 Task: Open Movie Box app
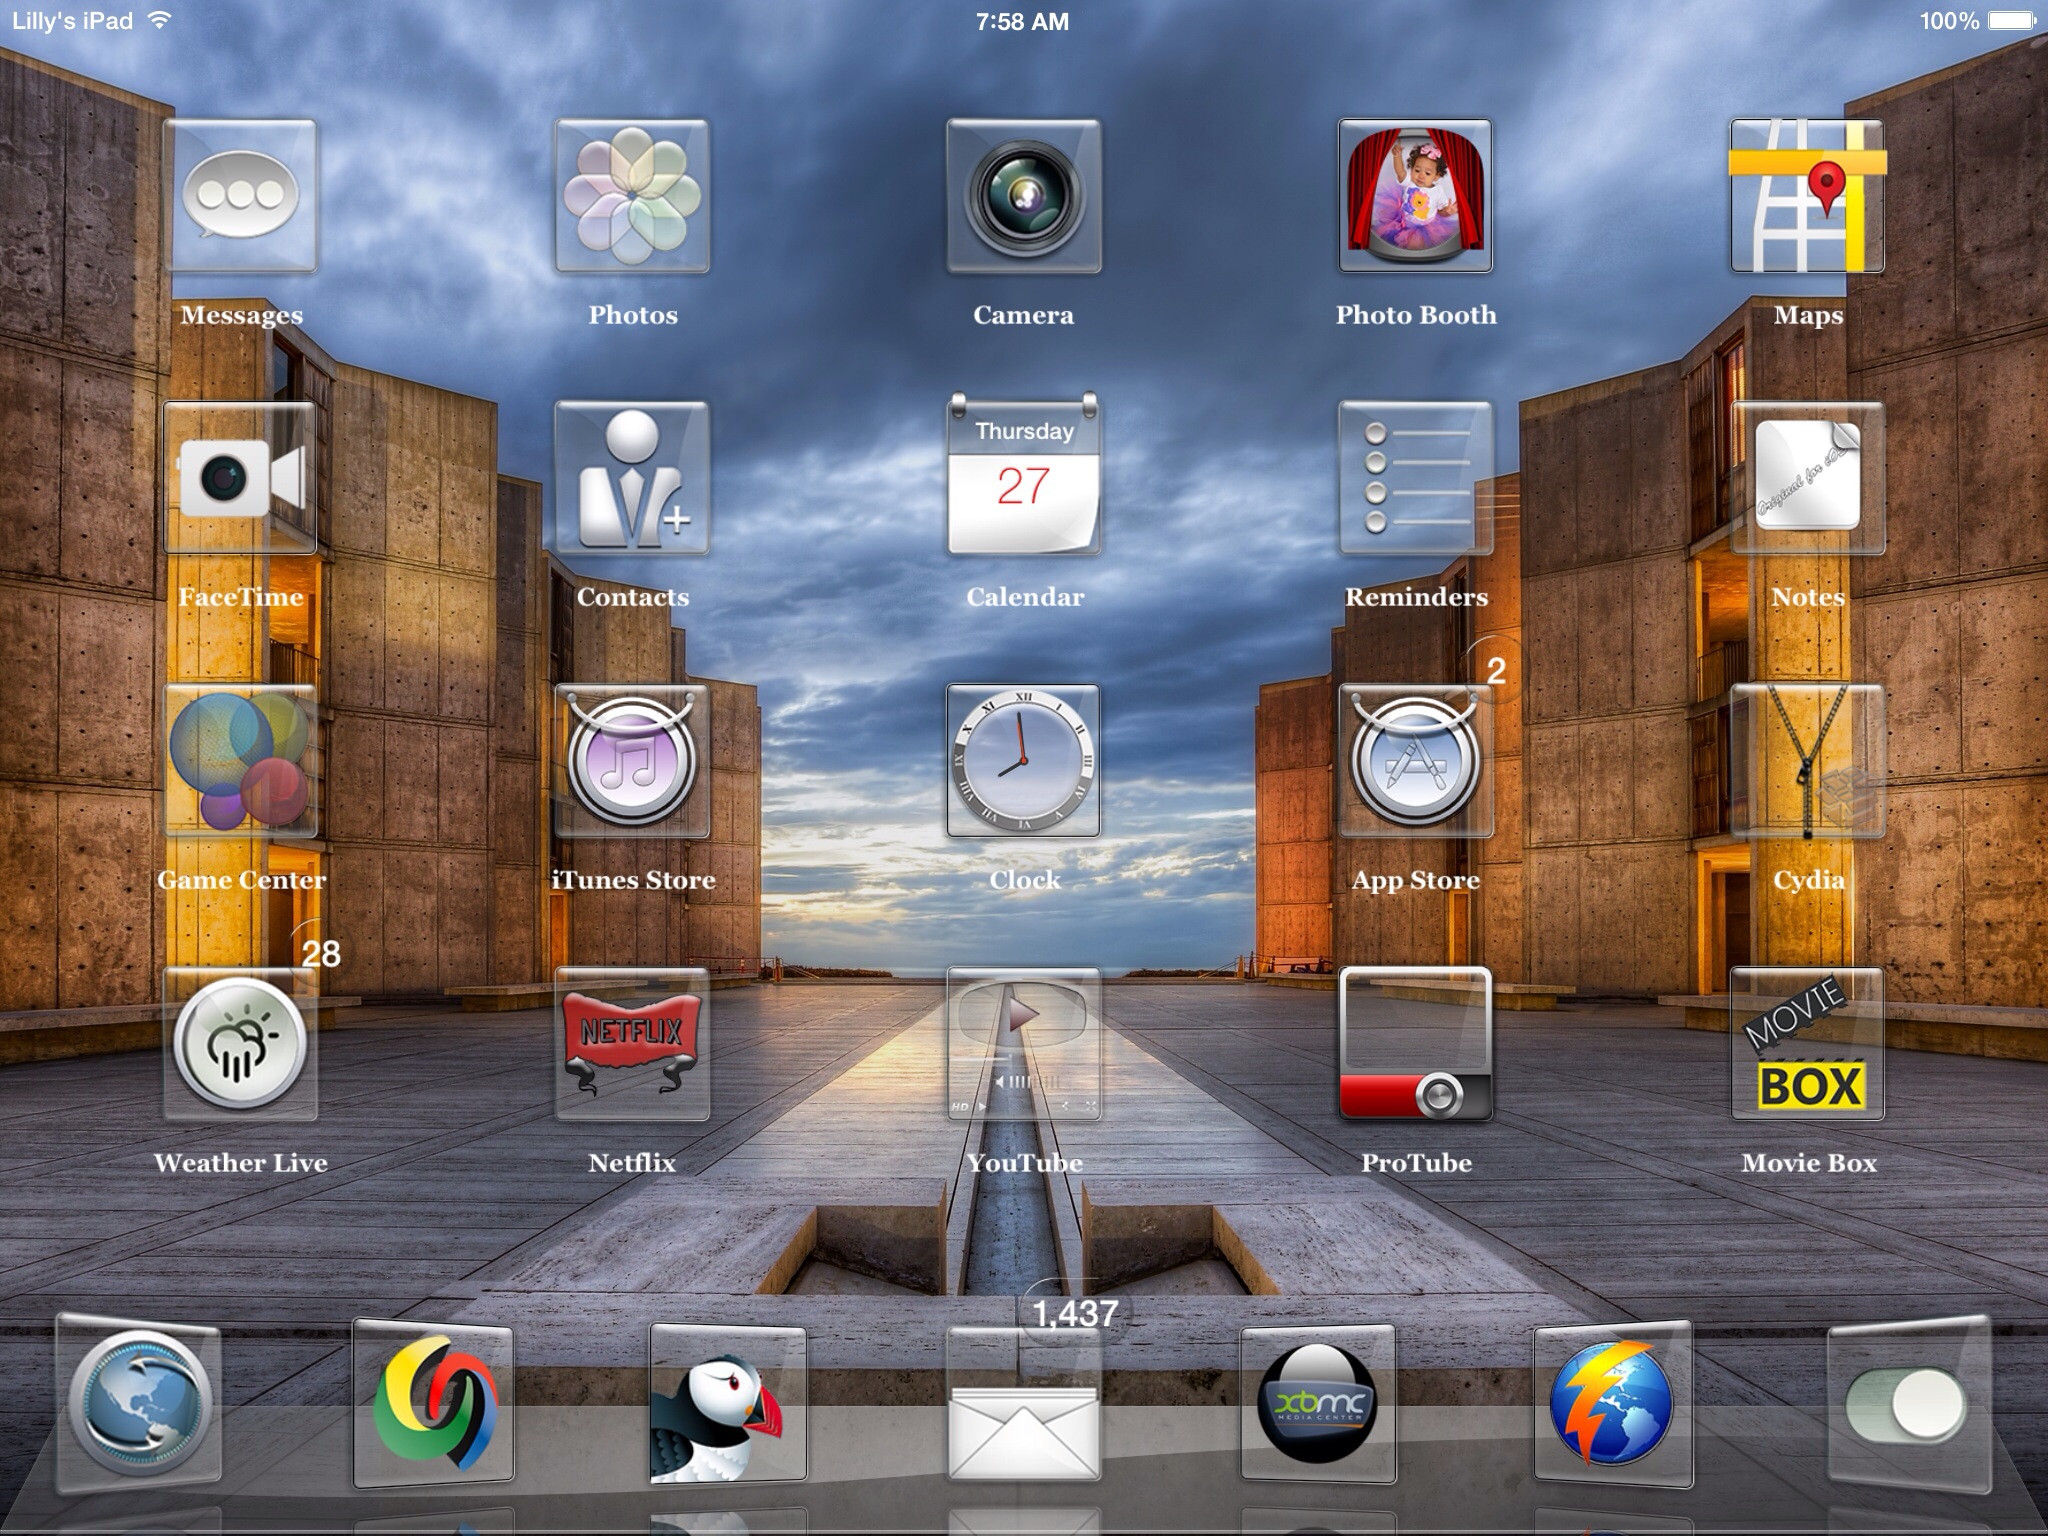[1807, 1043]
